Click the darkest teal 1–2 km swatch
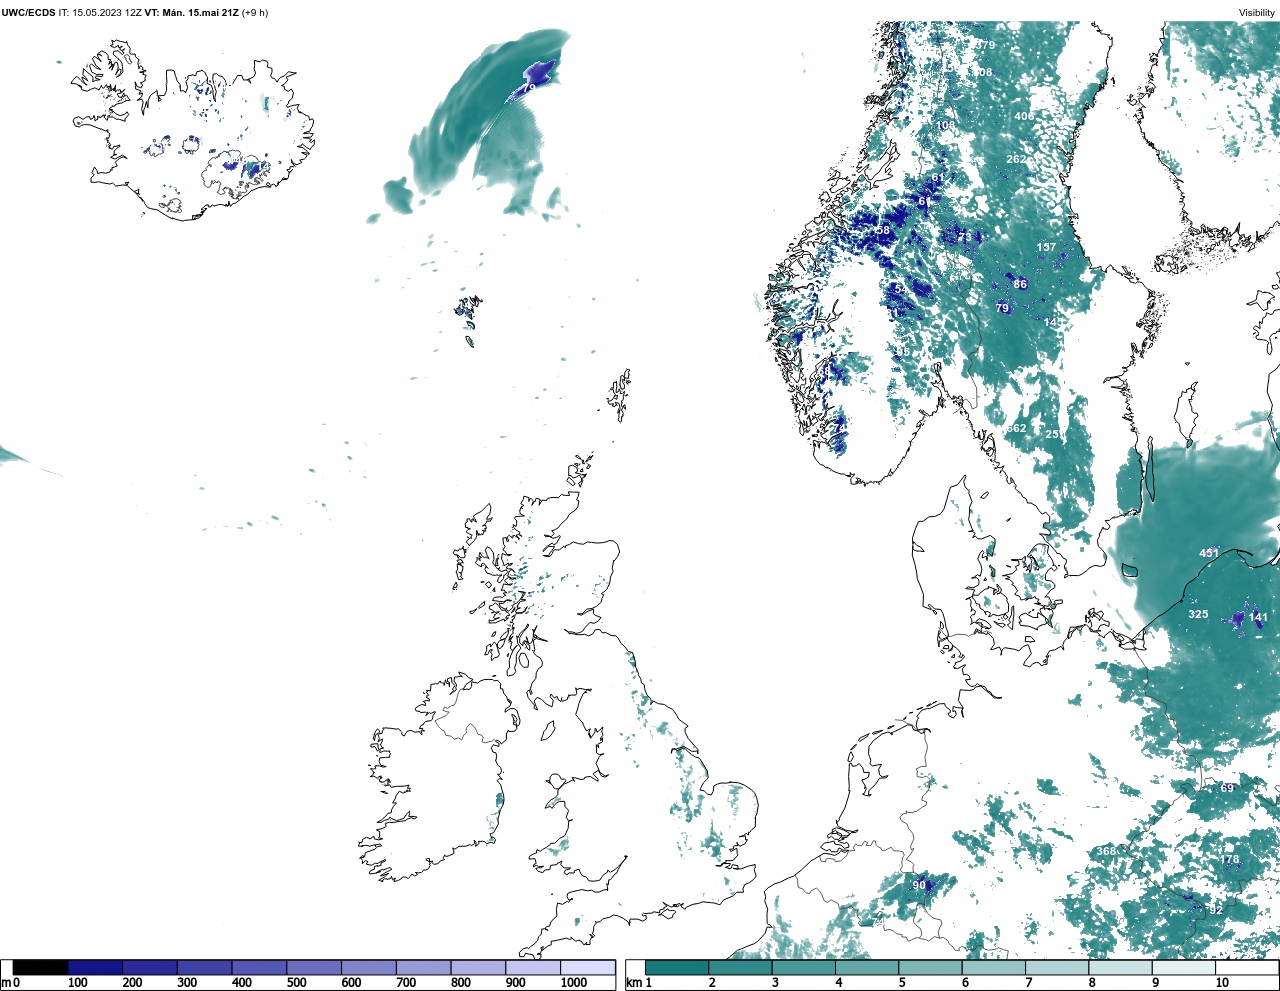 677,968
